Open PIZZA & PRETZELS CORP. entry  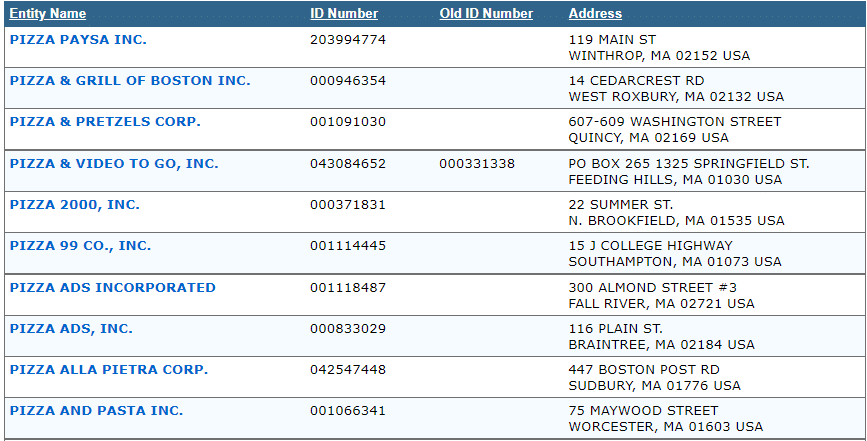[x=105, y=122]
